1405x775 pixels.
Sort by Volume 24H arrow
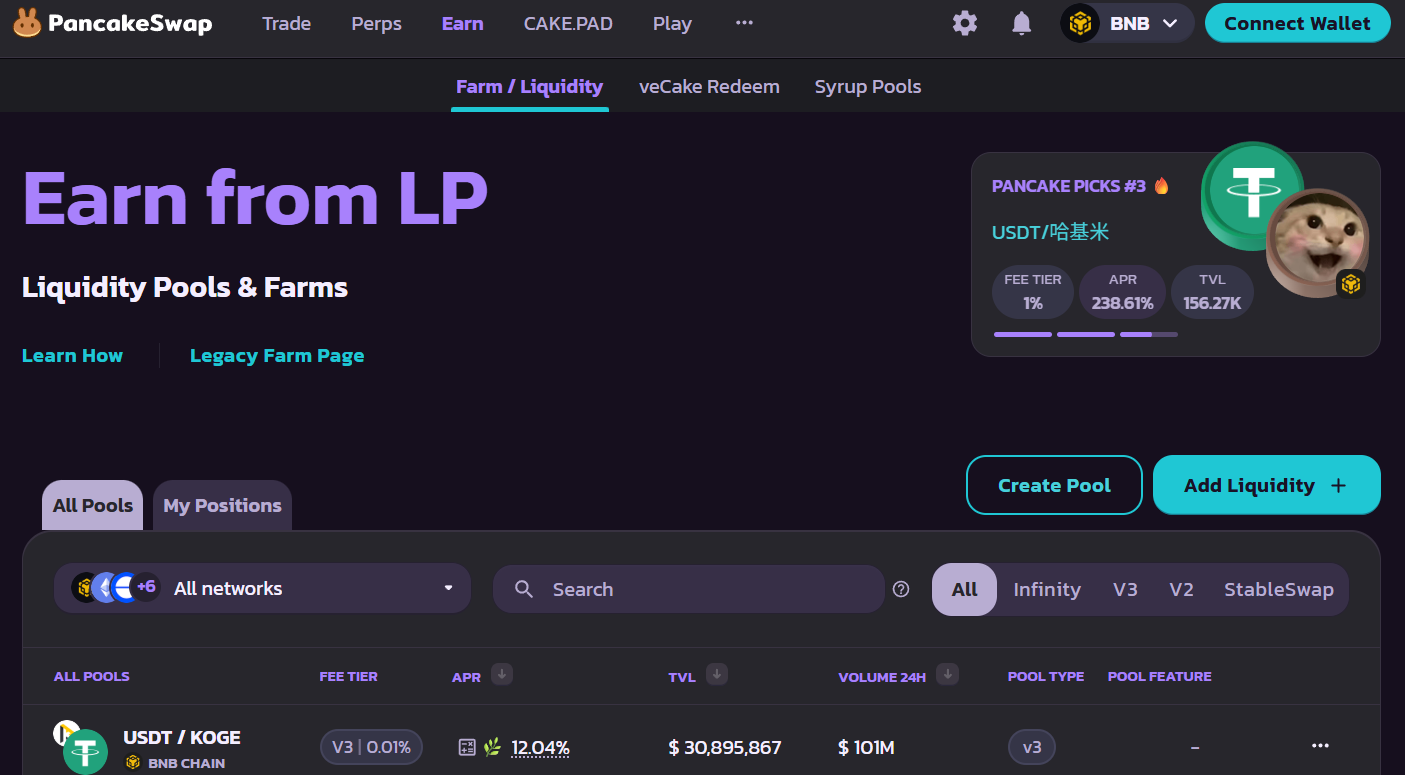pyautogui.click(x=948, y=675)
